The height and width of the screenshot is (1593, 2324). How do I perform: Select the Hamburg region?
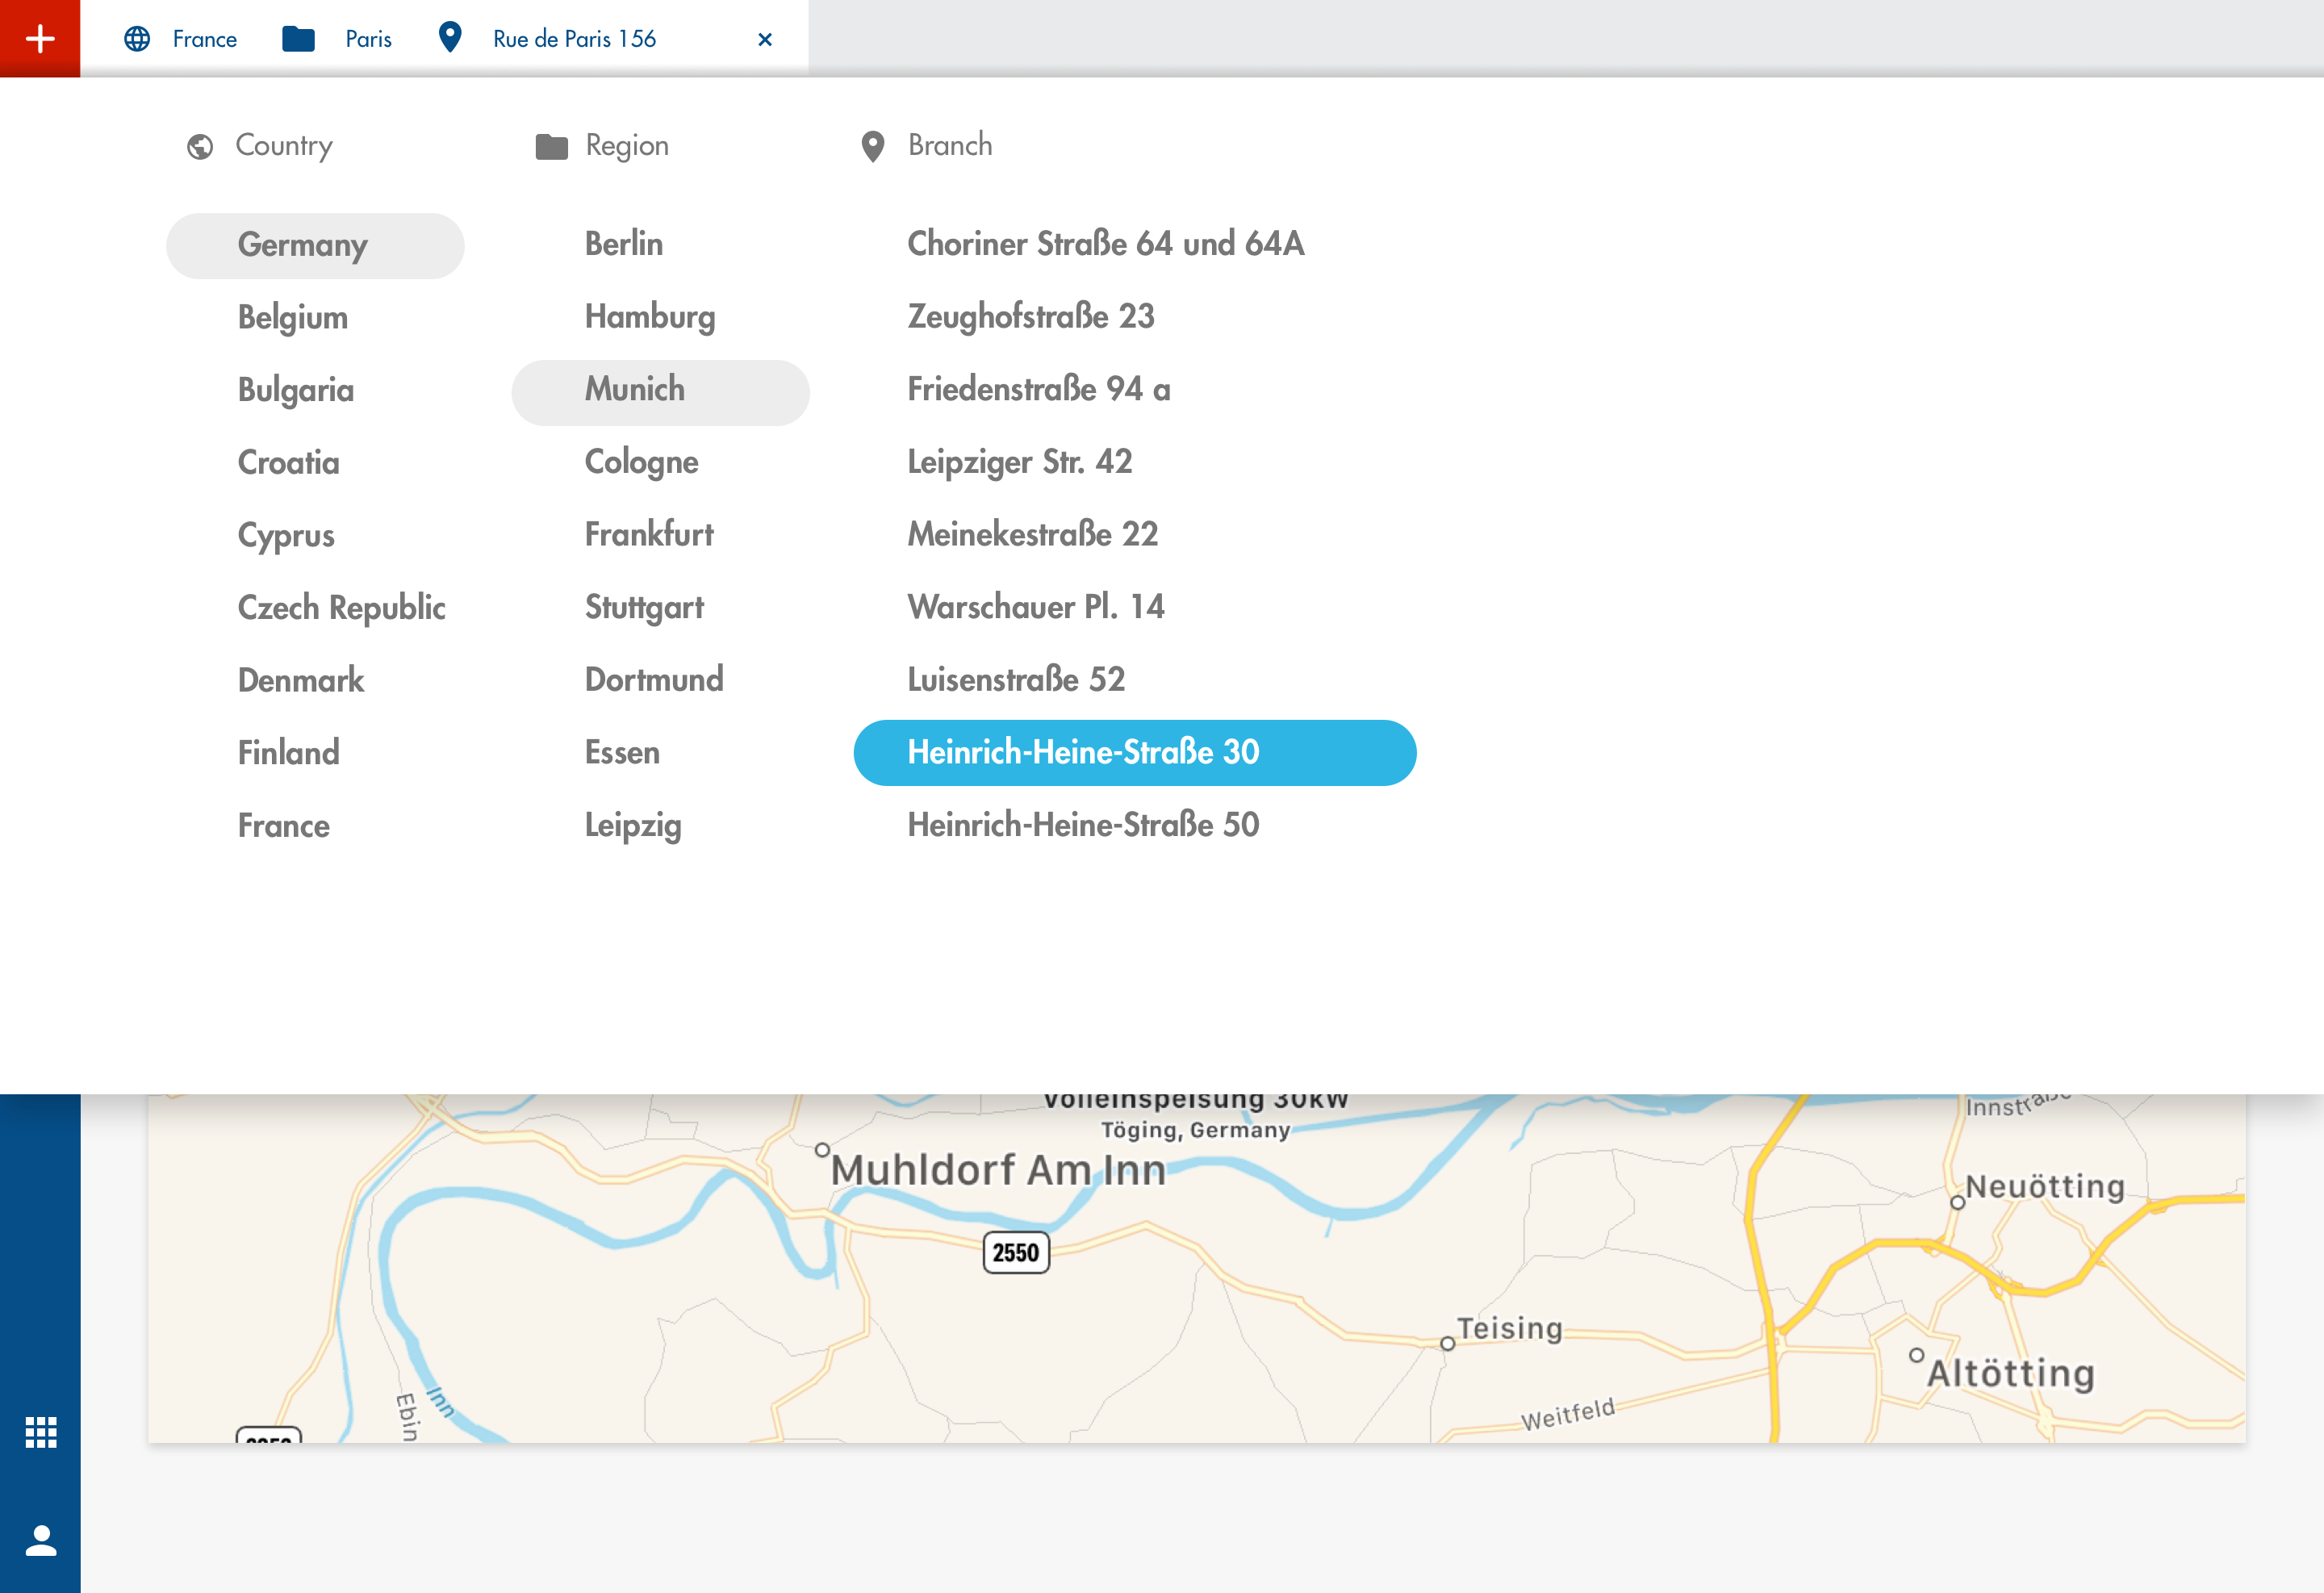click(650, 317)
